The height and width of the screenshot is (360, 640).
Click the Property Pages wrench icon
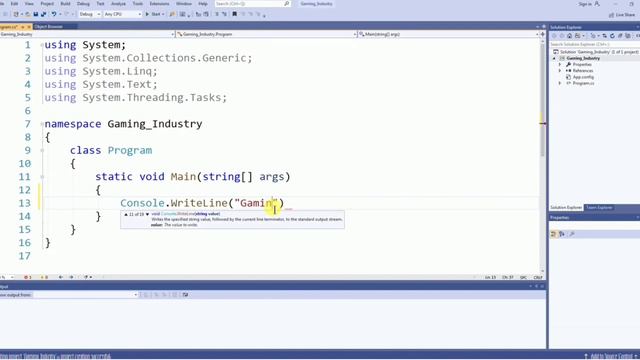[x=572, y=234]
